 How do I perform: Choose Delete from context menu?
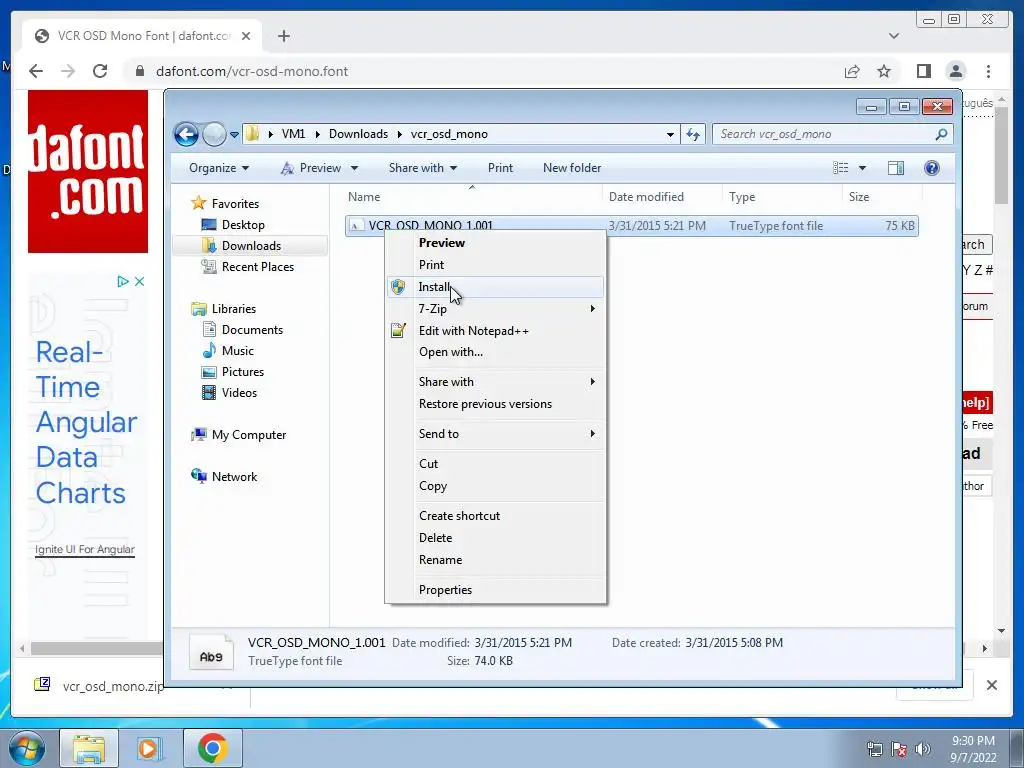[496, 537]
